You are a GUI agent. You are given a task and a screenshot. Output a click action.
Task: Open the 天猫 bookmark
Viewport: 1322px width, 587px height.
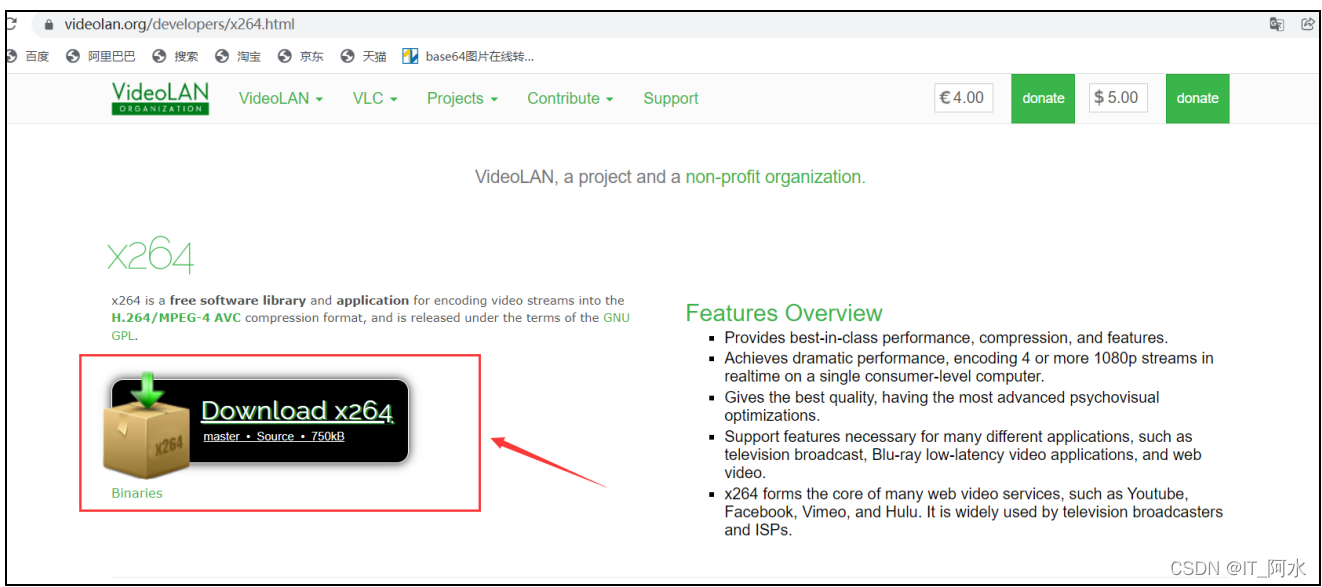364,56
